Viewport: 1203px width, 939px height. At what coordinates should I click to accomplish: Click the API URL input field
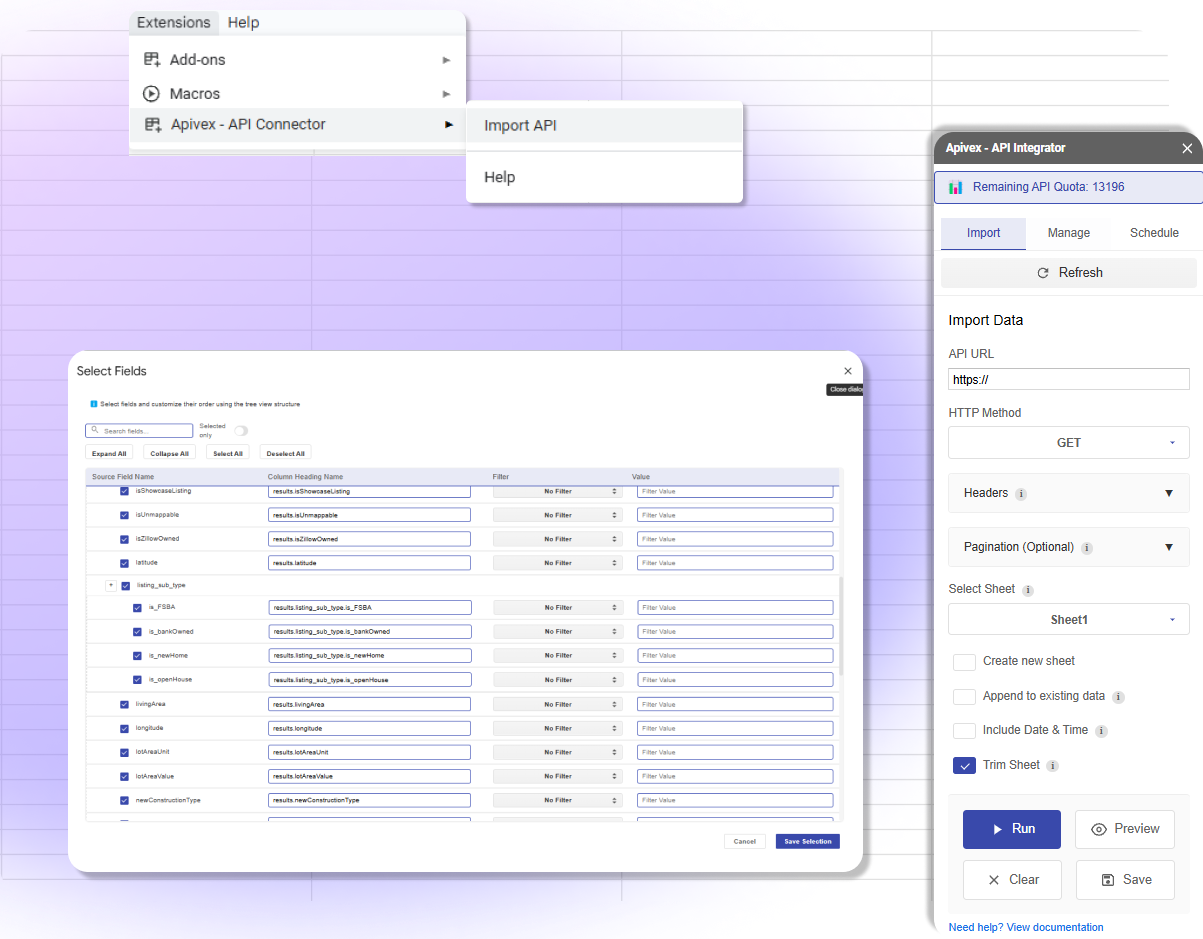1069,380
